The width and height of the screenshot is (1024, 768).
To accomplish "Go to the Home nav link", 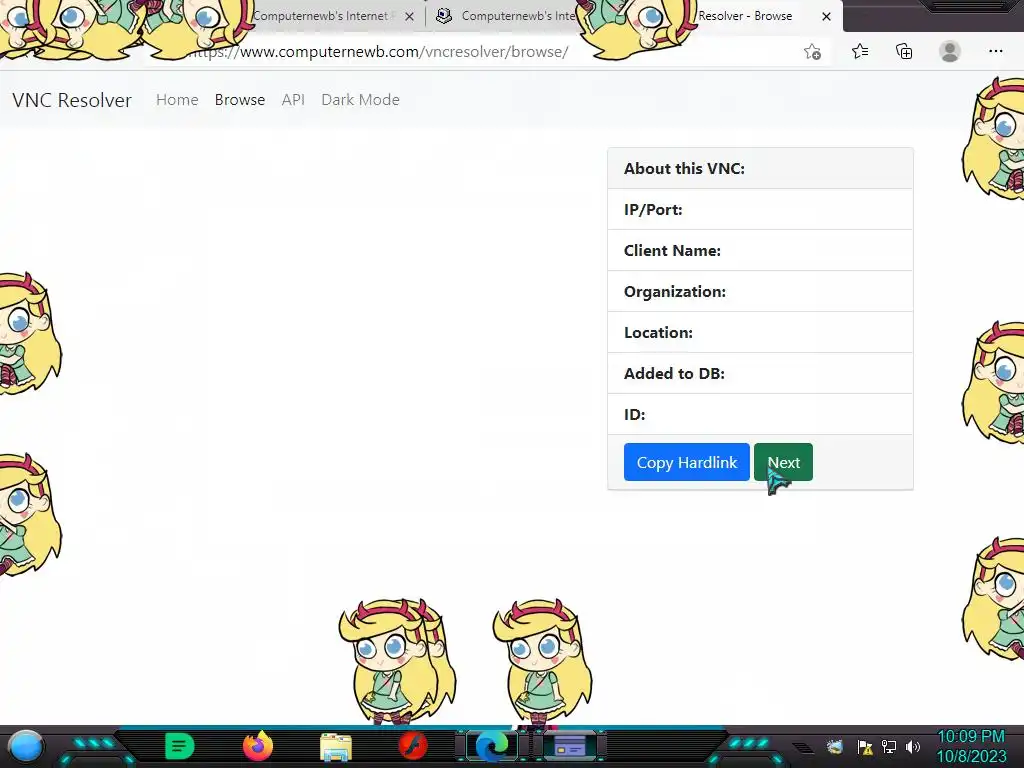I will click(177, 100).
